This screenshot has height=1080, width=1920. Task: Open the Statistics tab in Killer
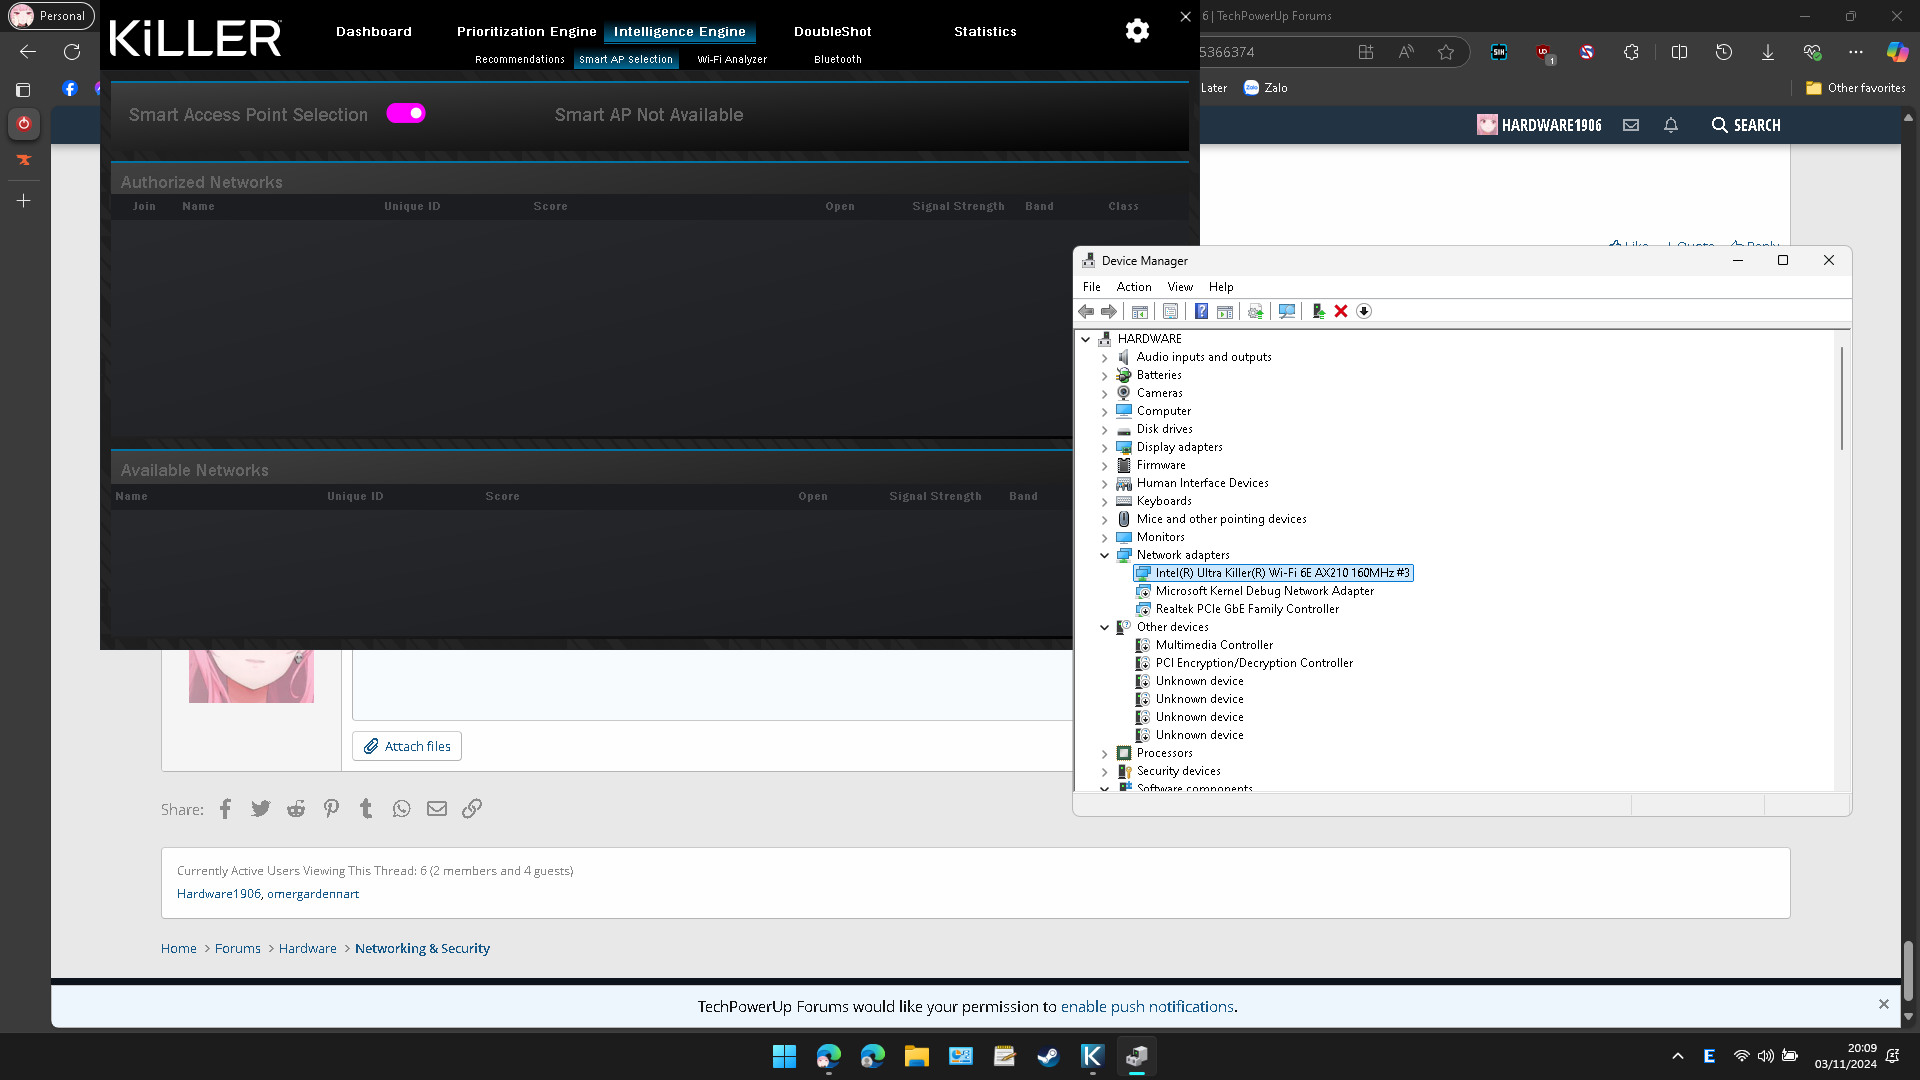point(985,32)
